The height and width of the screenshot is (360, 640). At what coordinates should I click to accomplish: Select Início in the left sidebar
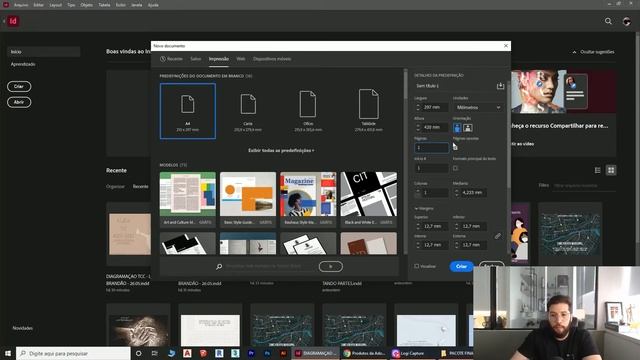click(x=44, y=52)
